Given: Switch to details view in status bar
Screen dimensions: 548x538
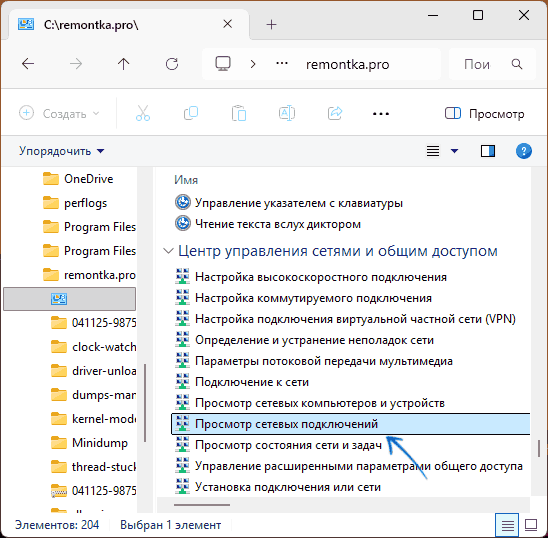Looking at the screenshot, I should 507,525.
